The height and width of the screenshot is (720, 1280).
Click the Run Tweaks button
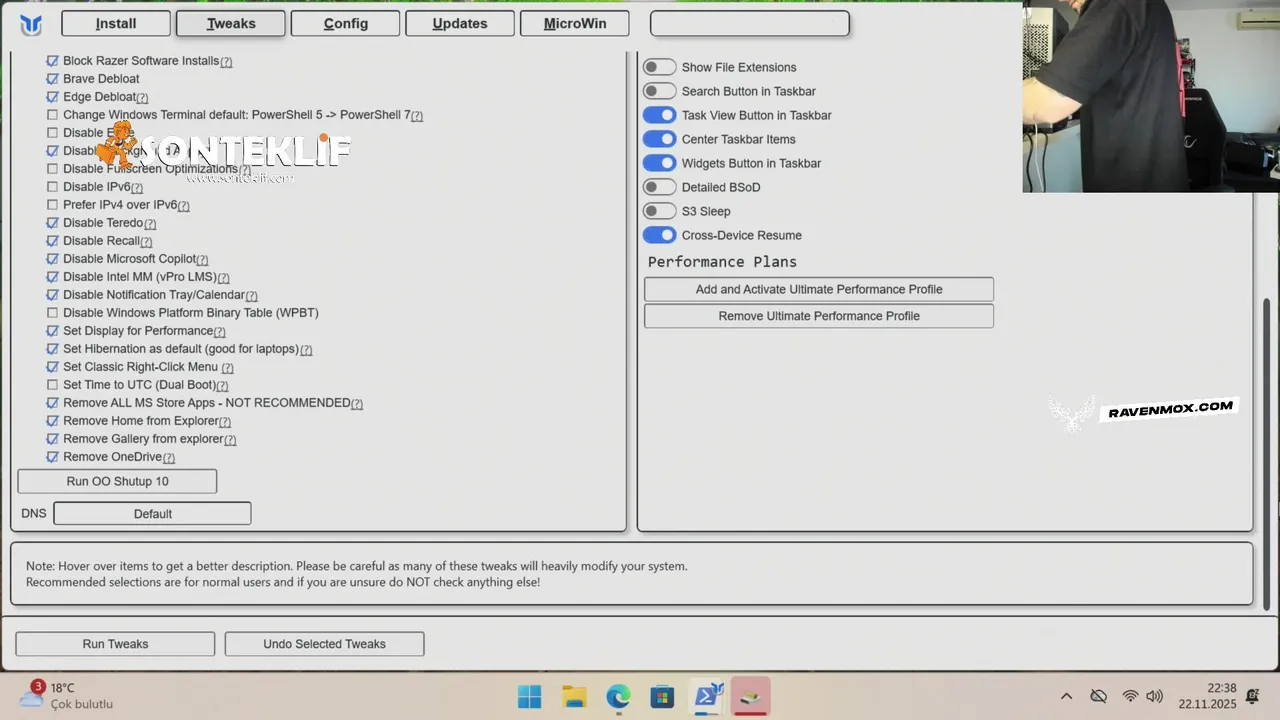tap(115, 644)
